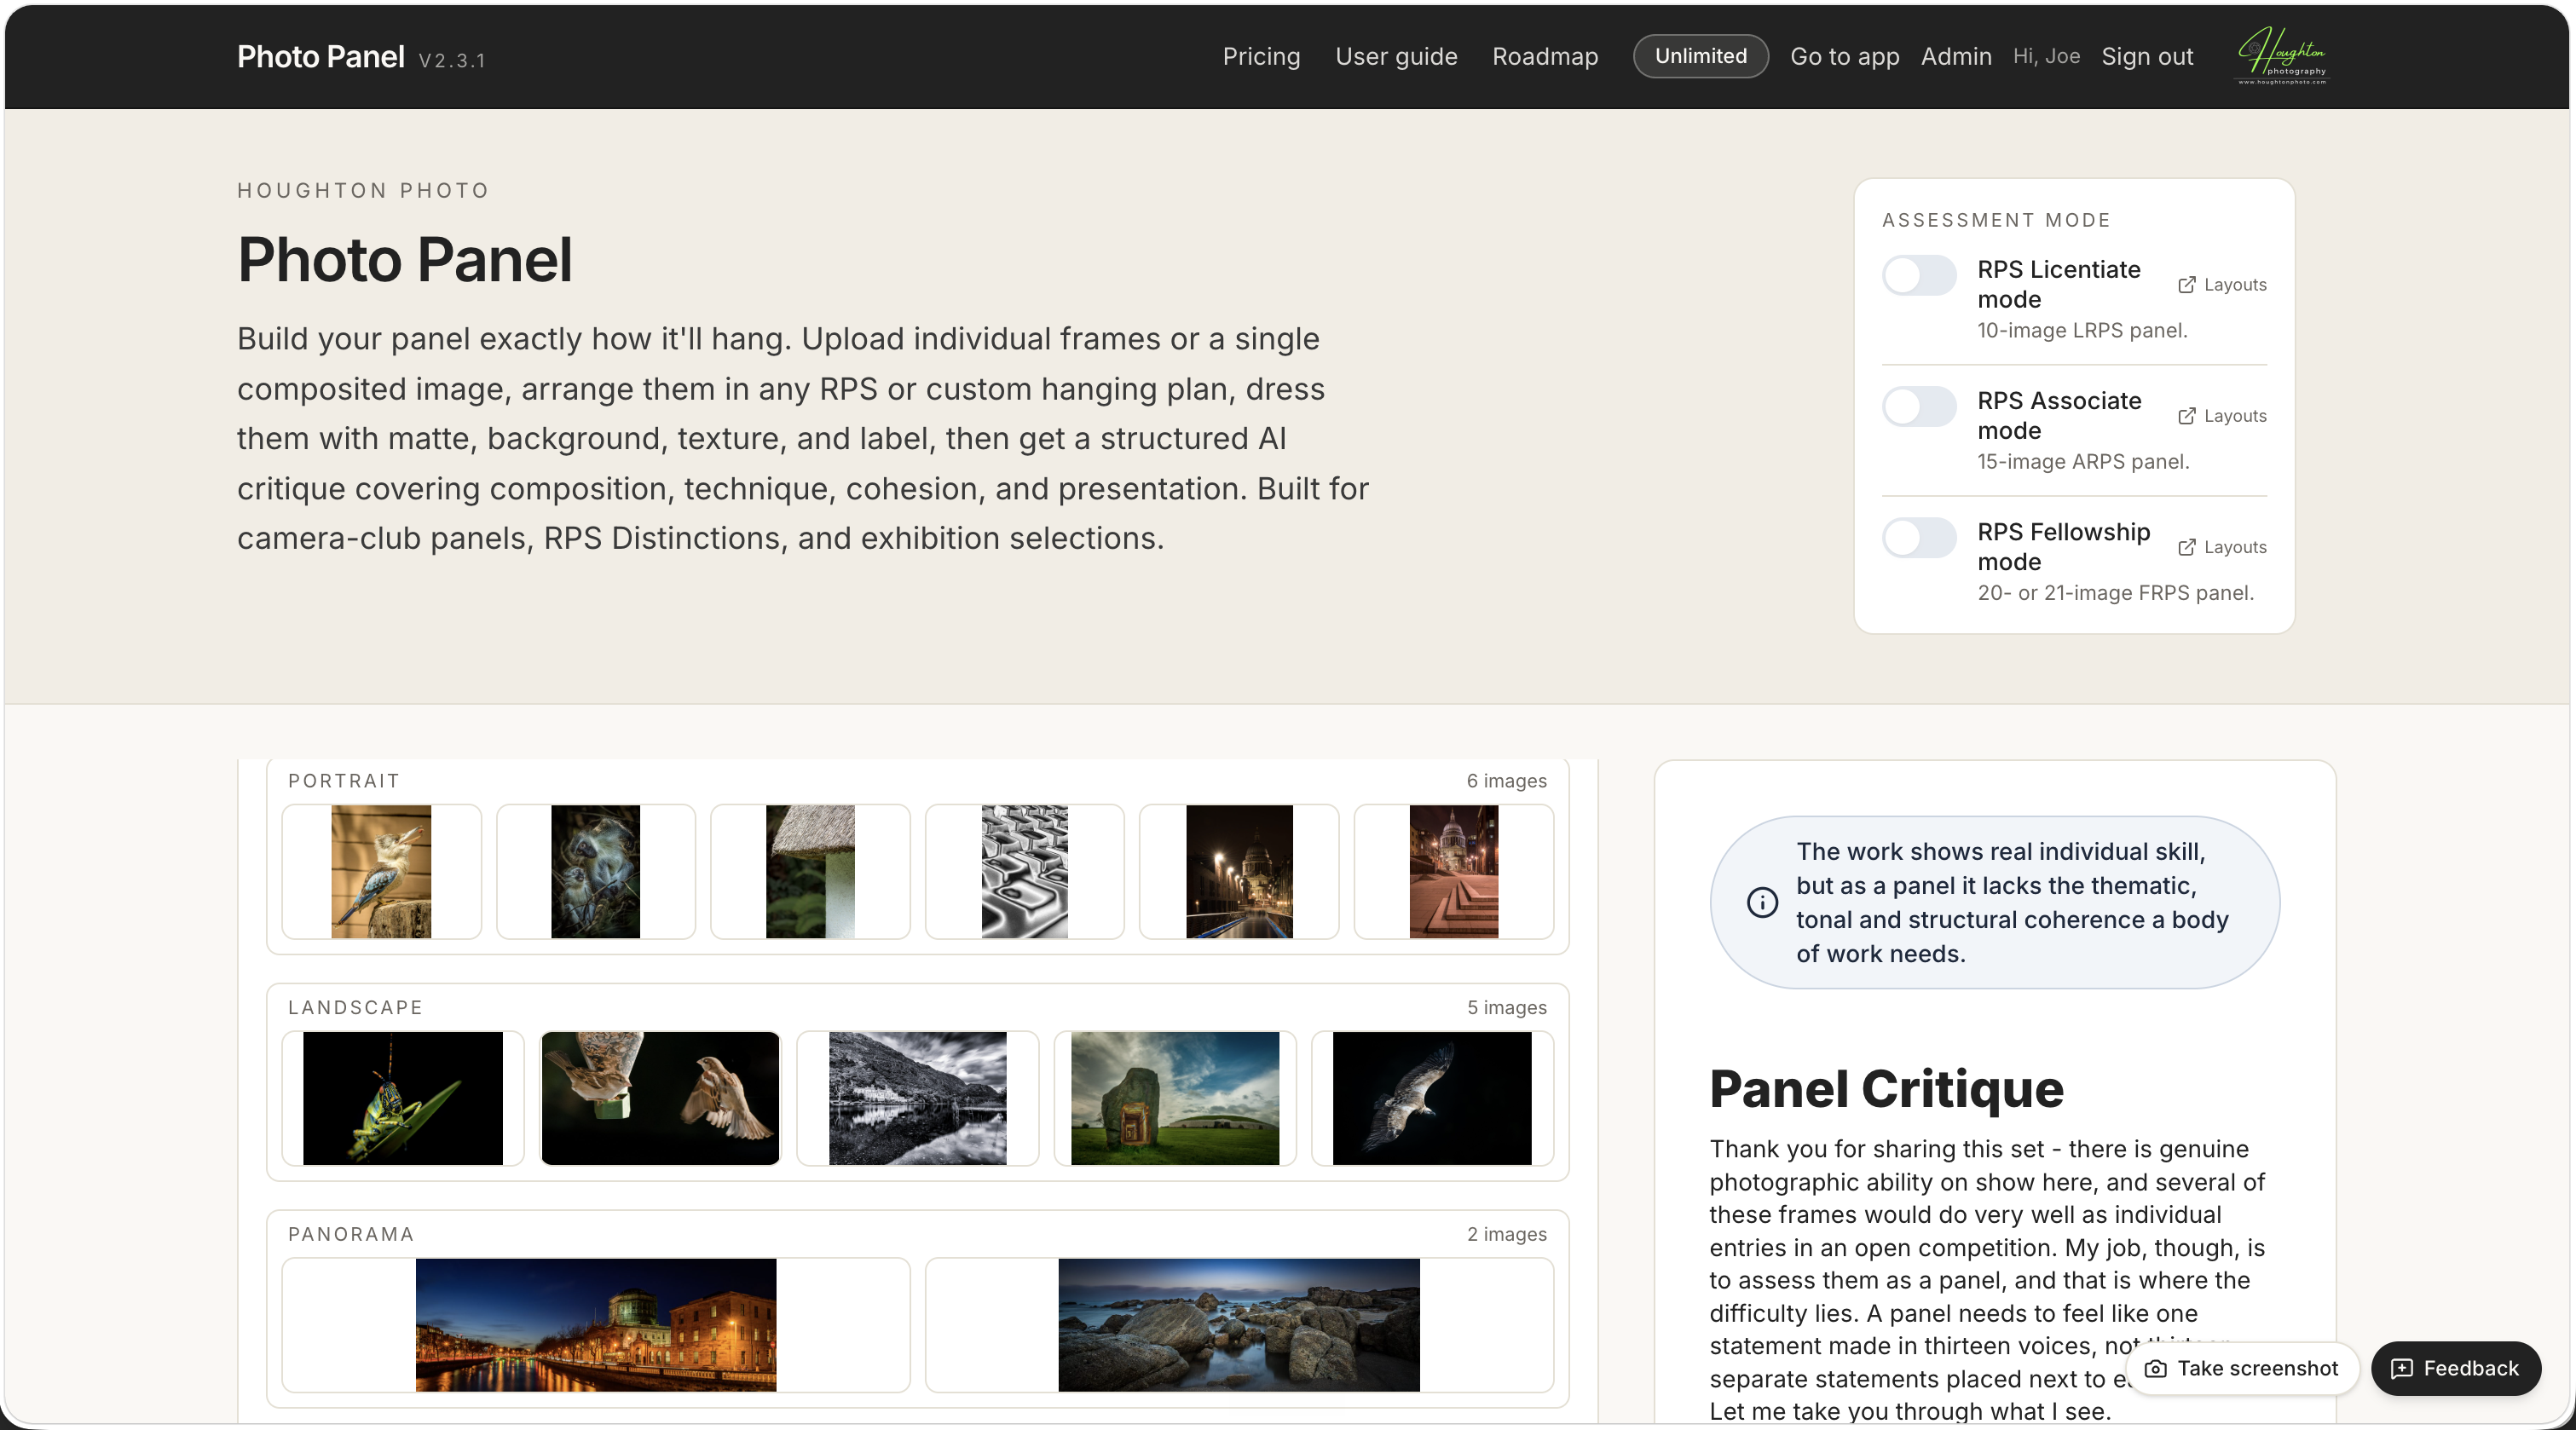The image size is (2576, 1430).
Task: Select the rocky coastline panorama thumbnail
Action: (x=1239, y=1325)
